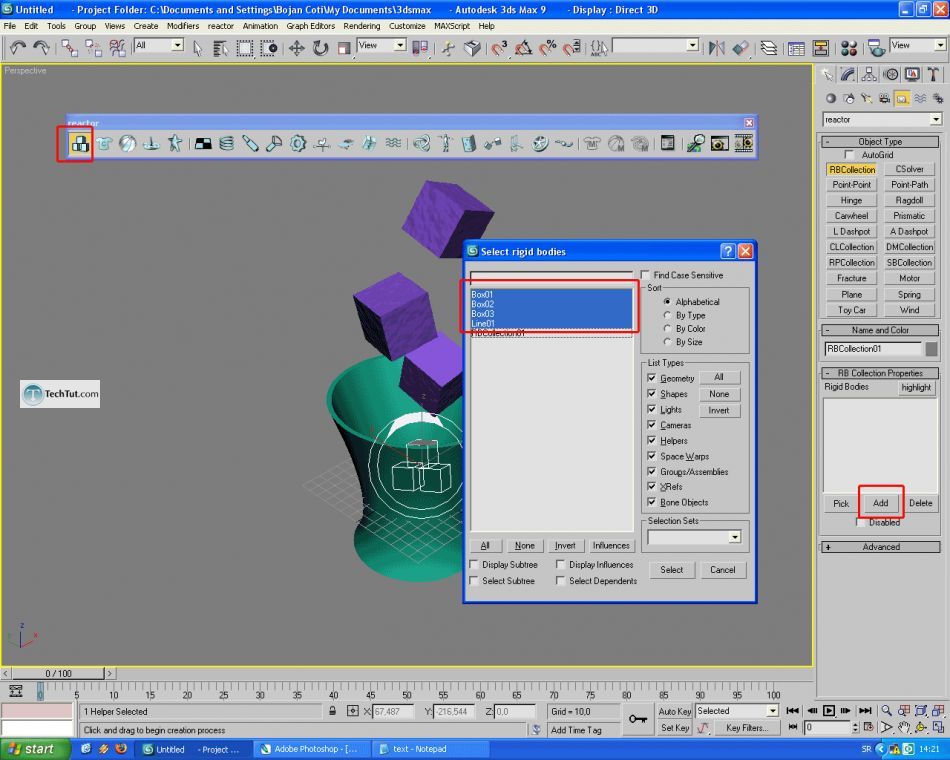Open the Modifiers menu
This screenshot has height=760, width=950.
[183, 26]
